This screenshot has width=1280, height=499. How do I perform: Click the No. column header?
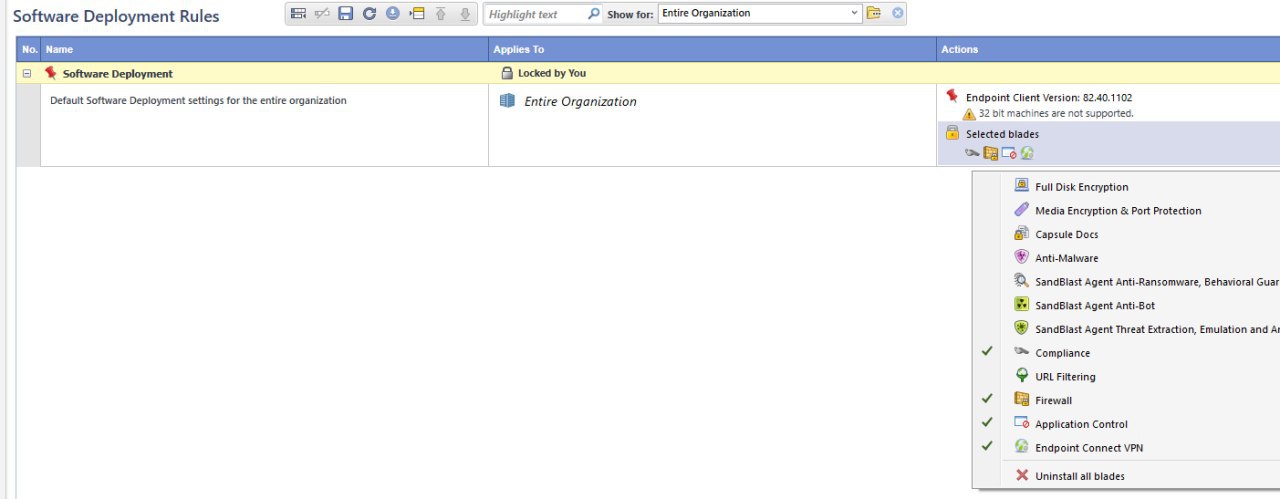tap(29, 49)
